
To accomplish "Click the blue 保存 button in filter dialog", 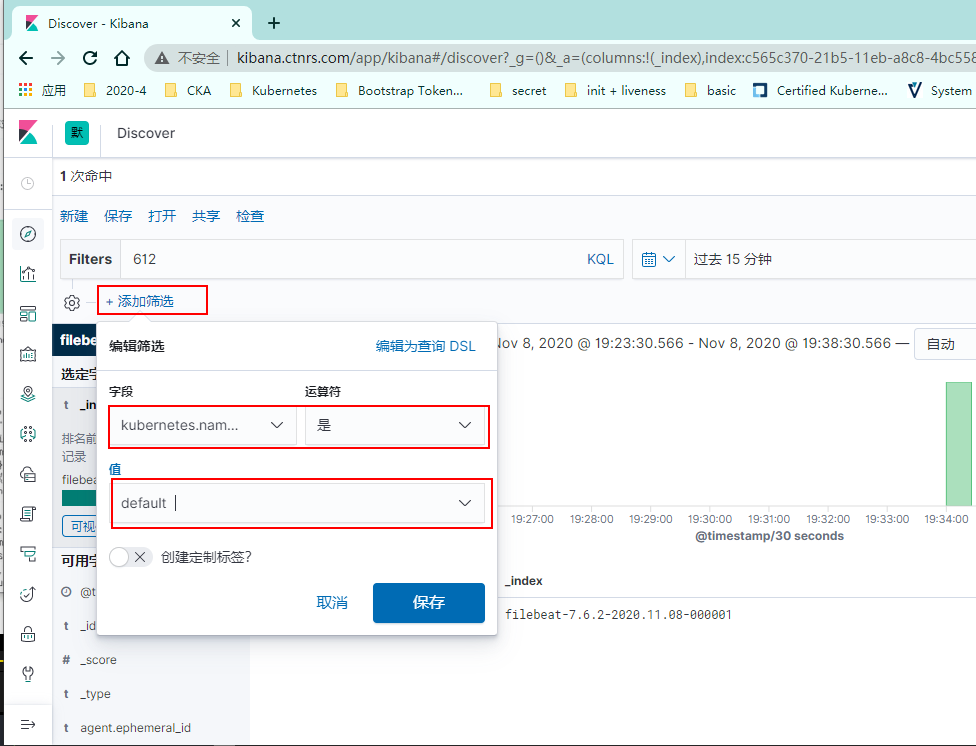I will point(429,603).
